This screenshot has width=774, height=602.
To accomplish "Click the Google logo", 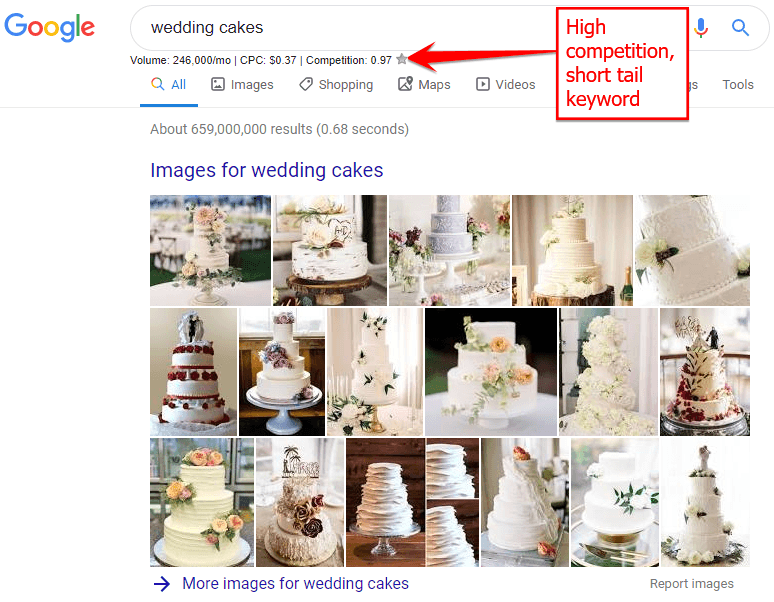I will pyautogui.click(x=49, y=27).
